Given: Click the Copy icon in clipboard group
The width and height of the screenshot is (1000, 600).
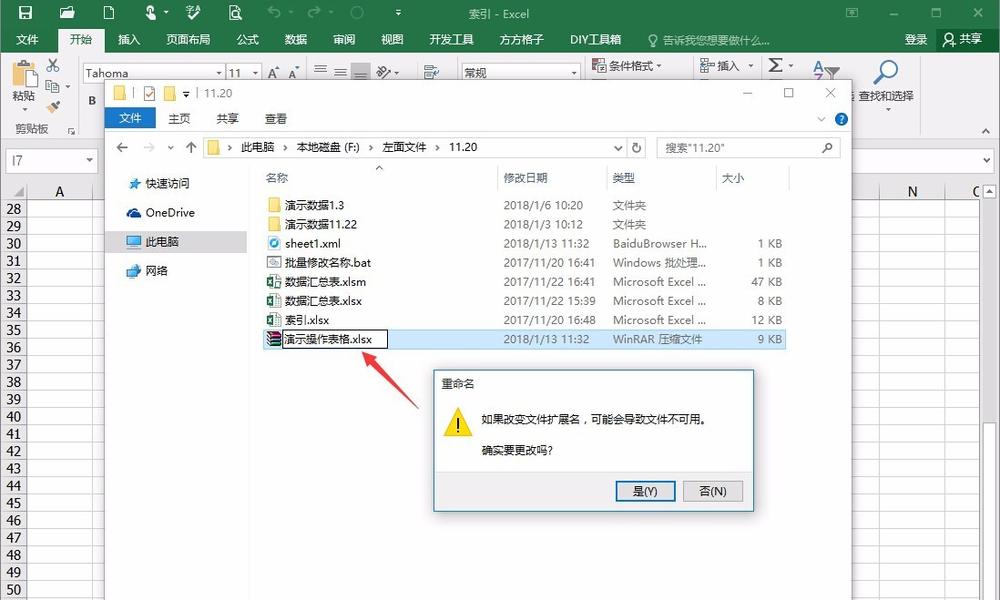Looking at the screenshot, I should [x=52, y=85].
